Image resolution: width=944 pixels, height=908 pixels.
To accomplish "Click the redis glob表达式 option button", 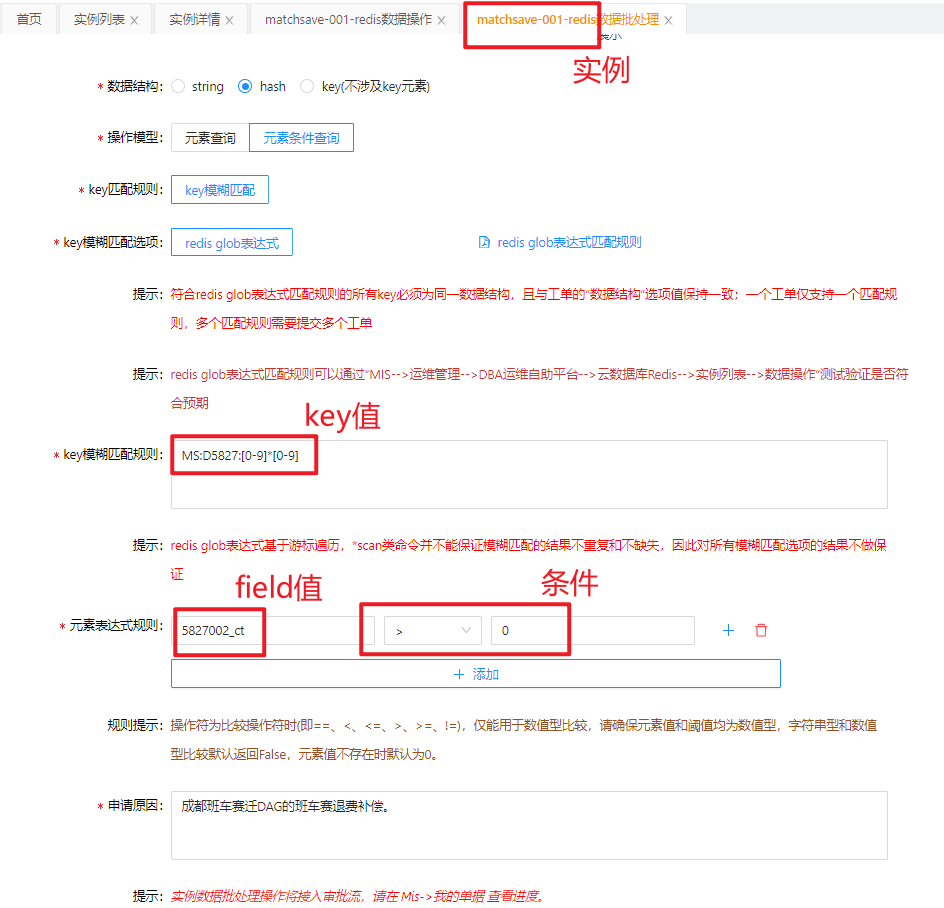I will [232, 242].
